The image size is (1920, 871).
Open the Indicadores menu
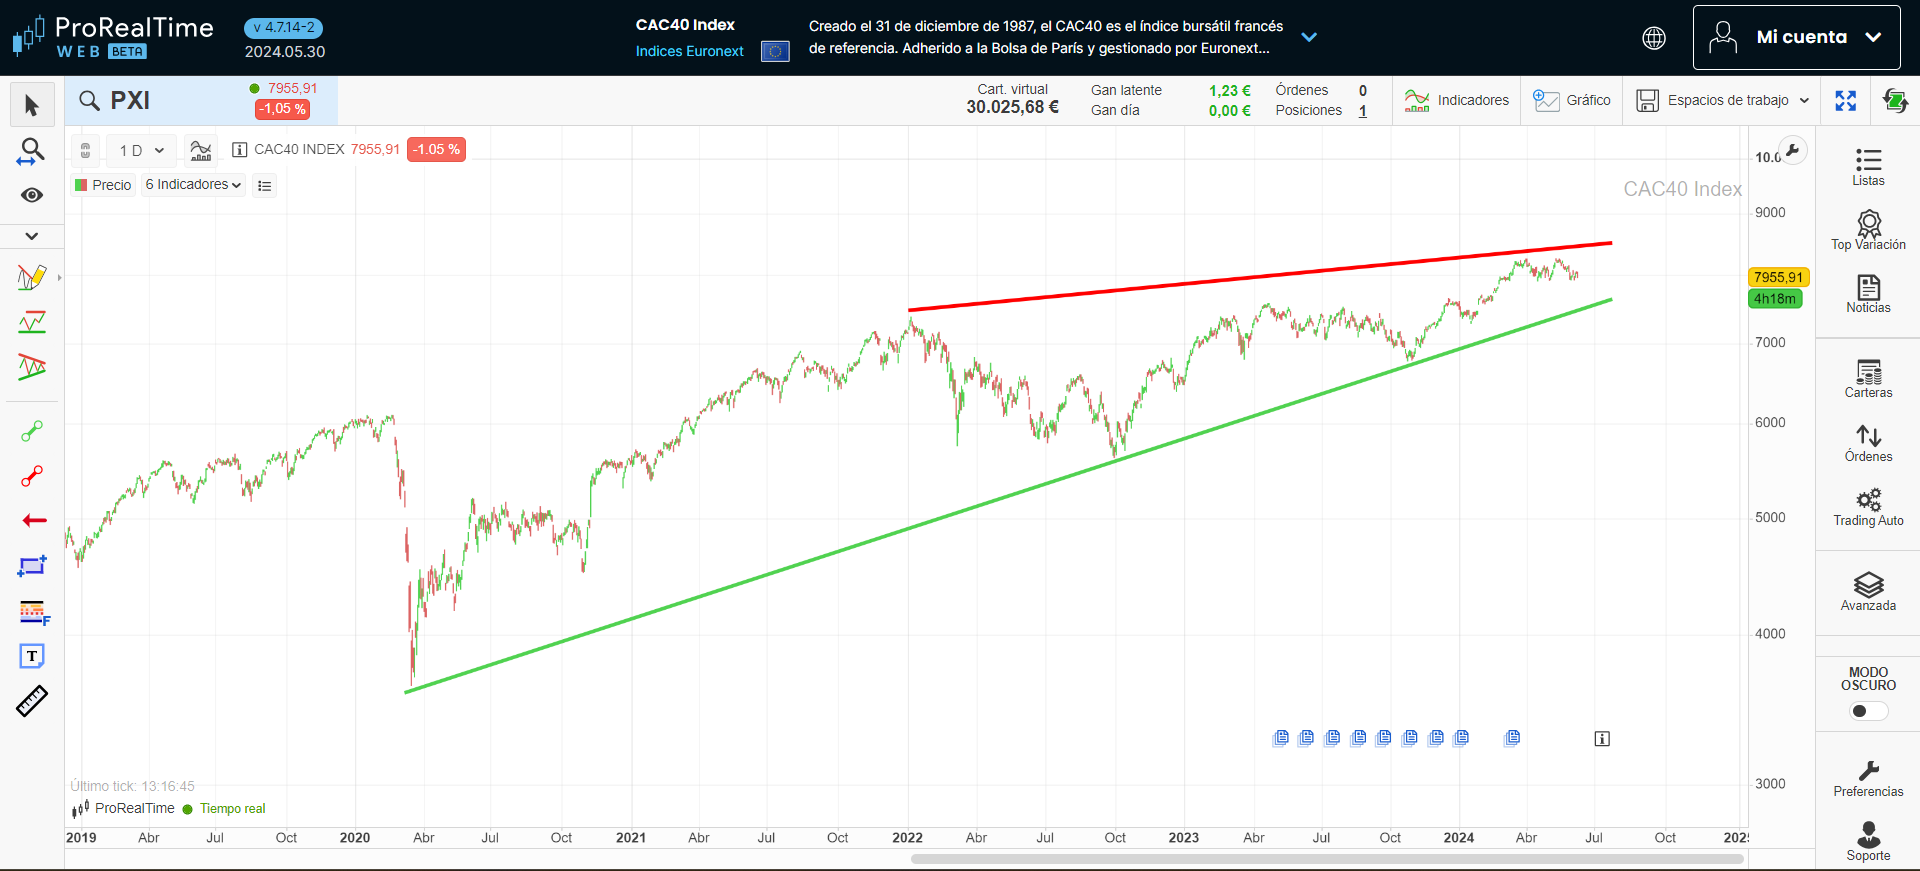coord(1457,101)
